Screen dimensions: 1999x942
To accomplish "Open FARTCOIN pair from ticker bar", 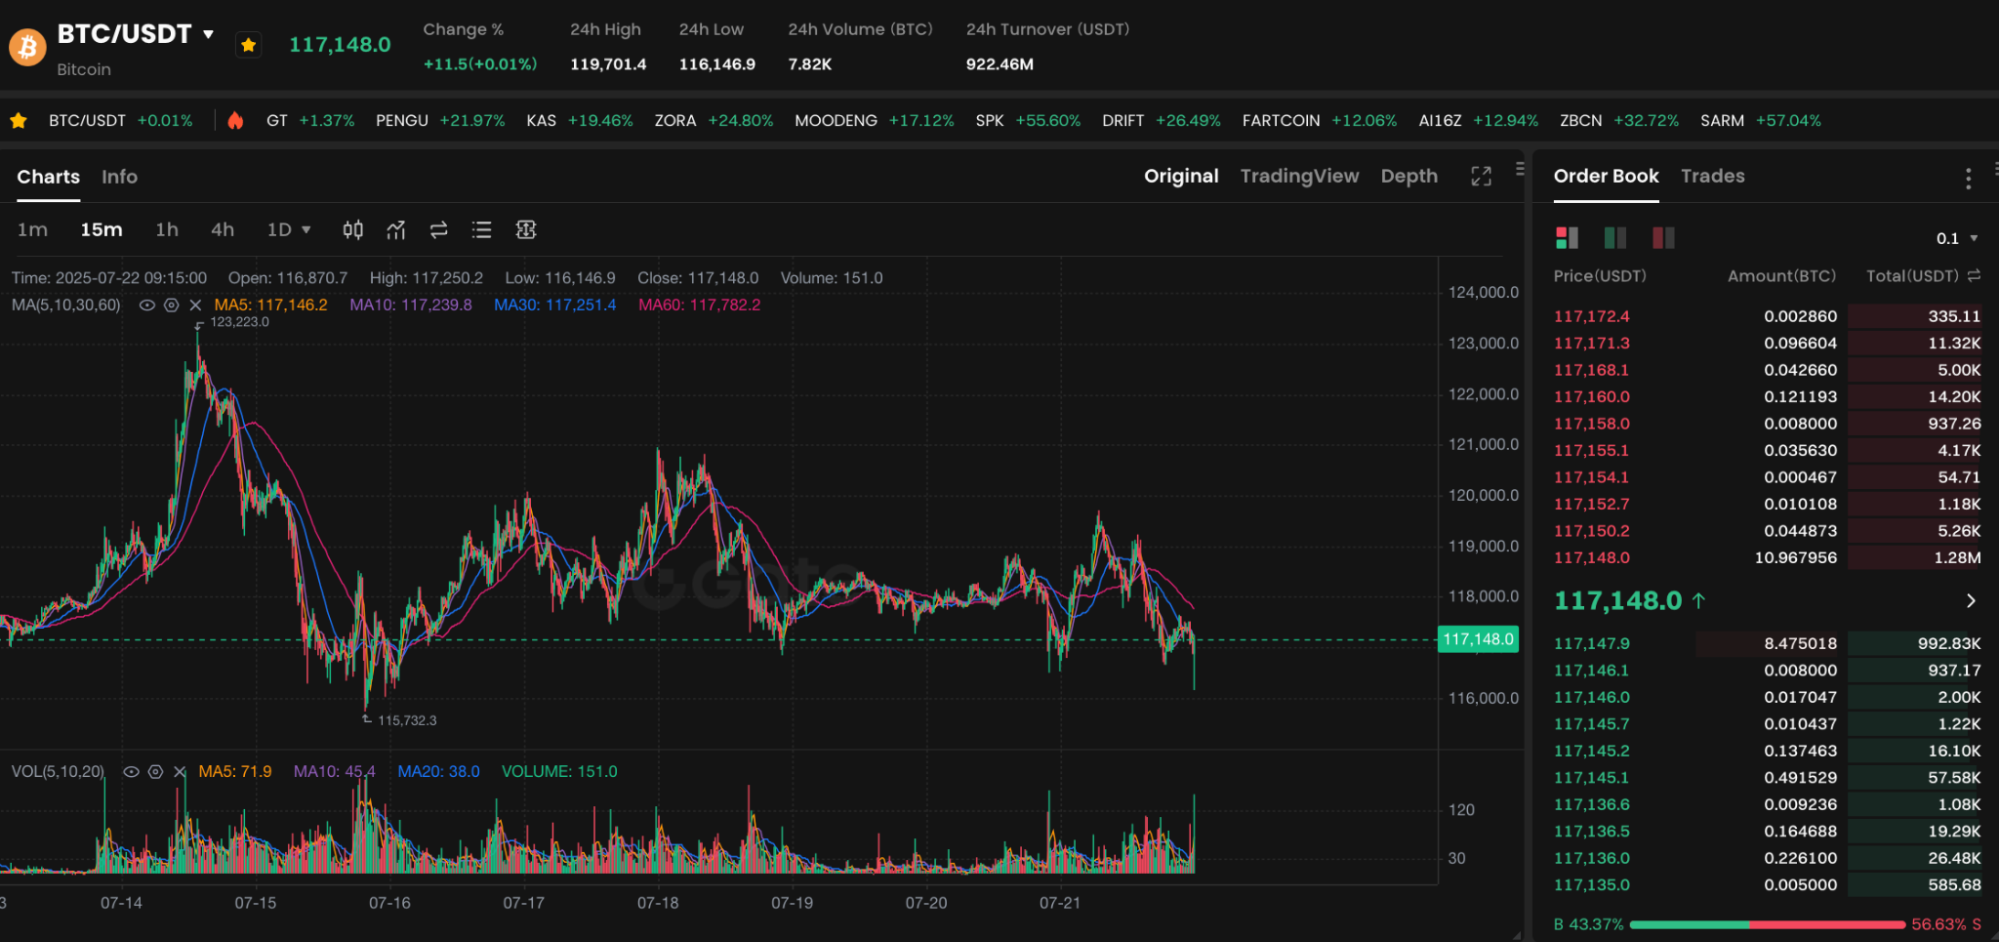I will click(x=1319, y=121).
